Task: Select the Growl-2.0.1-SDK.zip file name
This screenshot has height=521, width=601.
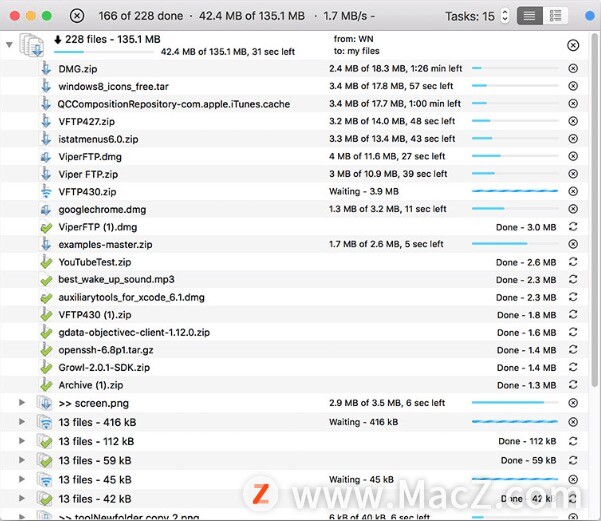Action: pos(104,368)
